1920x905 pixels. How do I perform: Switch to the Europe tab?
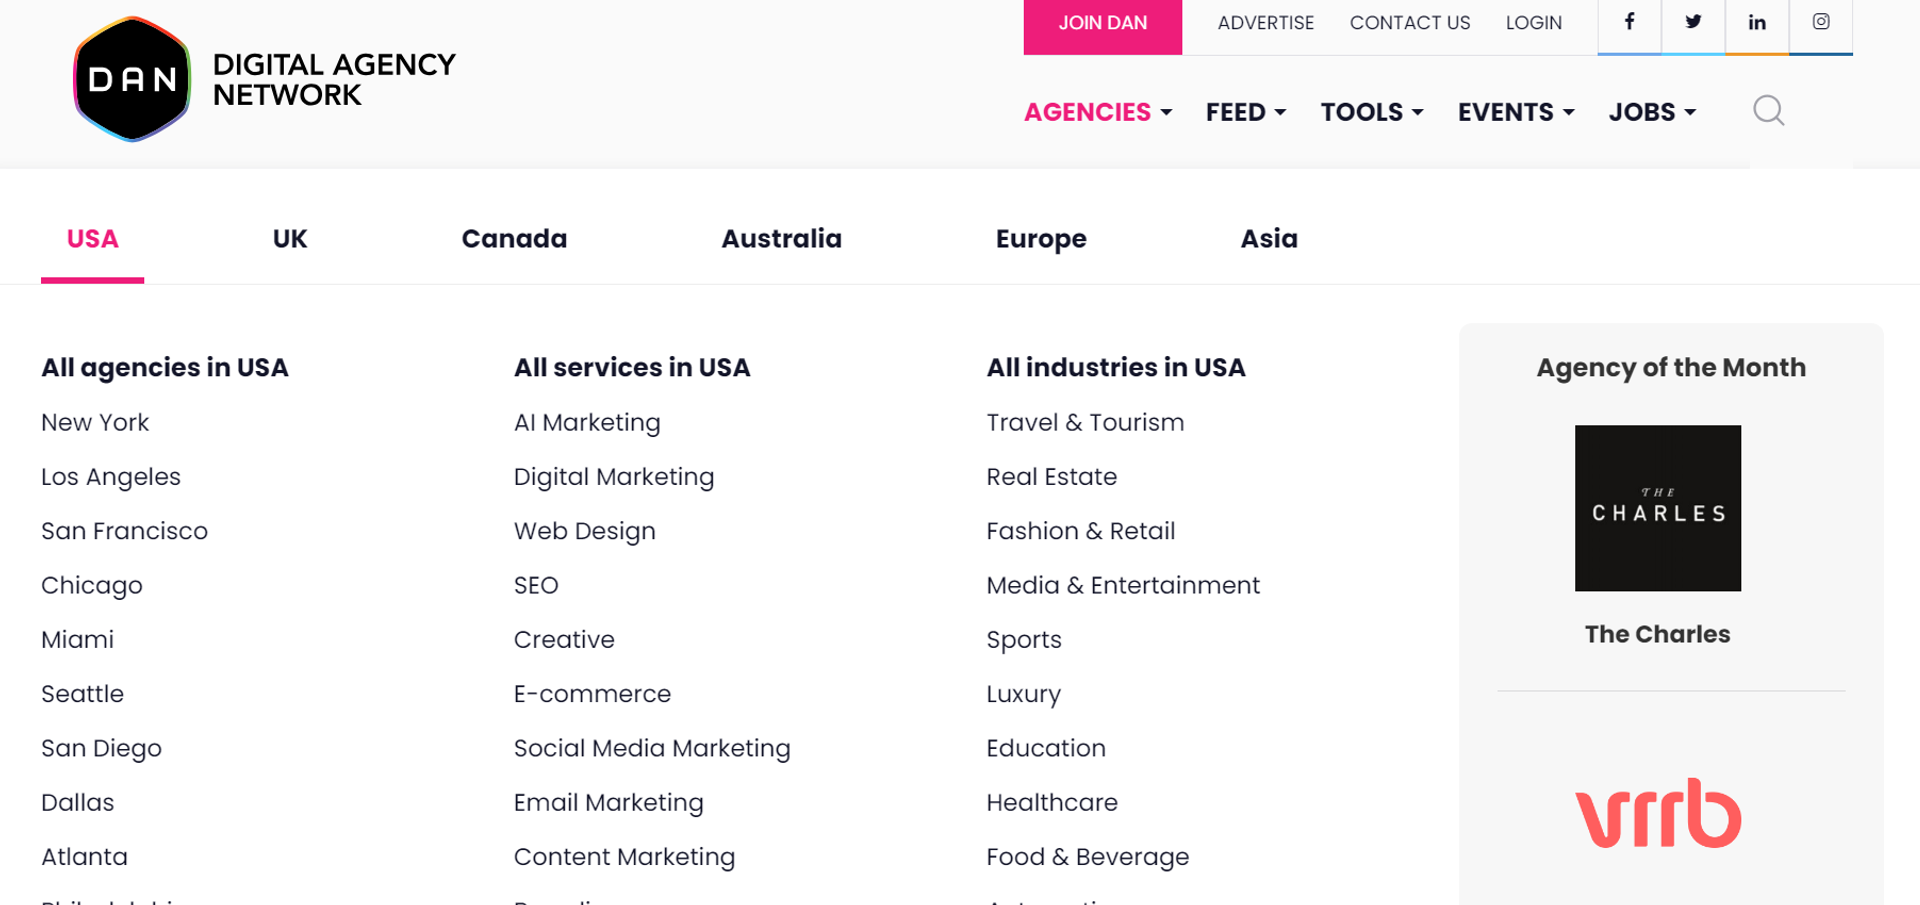tap(1040, 238)
